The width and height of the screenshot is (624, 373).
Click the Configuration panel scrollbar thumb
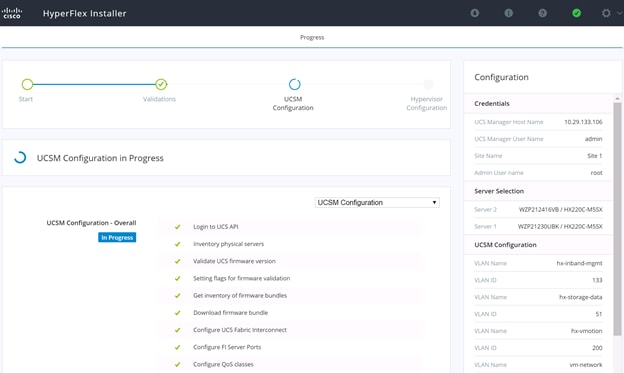[617, 219]
